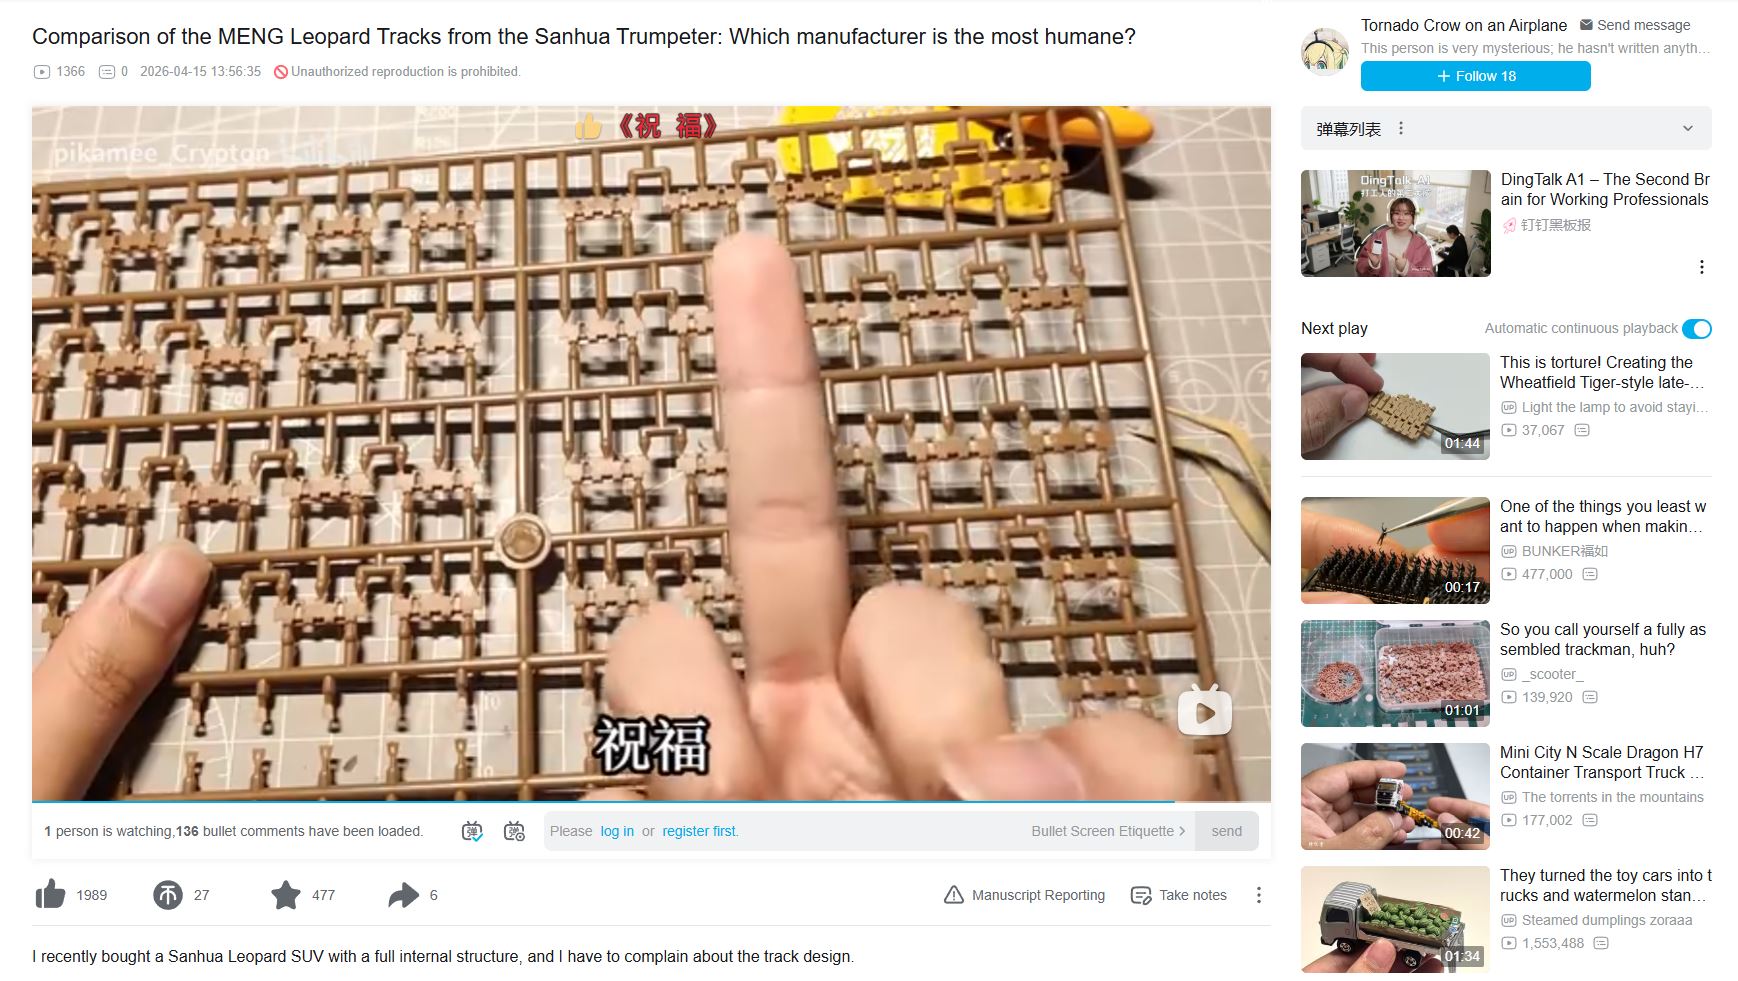Open more options beside the share count
Viewport: 1738px width, 981px height.
pyautogui.click(x=1259, y=895)
